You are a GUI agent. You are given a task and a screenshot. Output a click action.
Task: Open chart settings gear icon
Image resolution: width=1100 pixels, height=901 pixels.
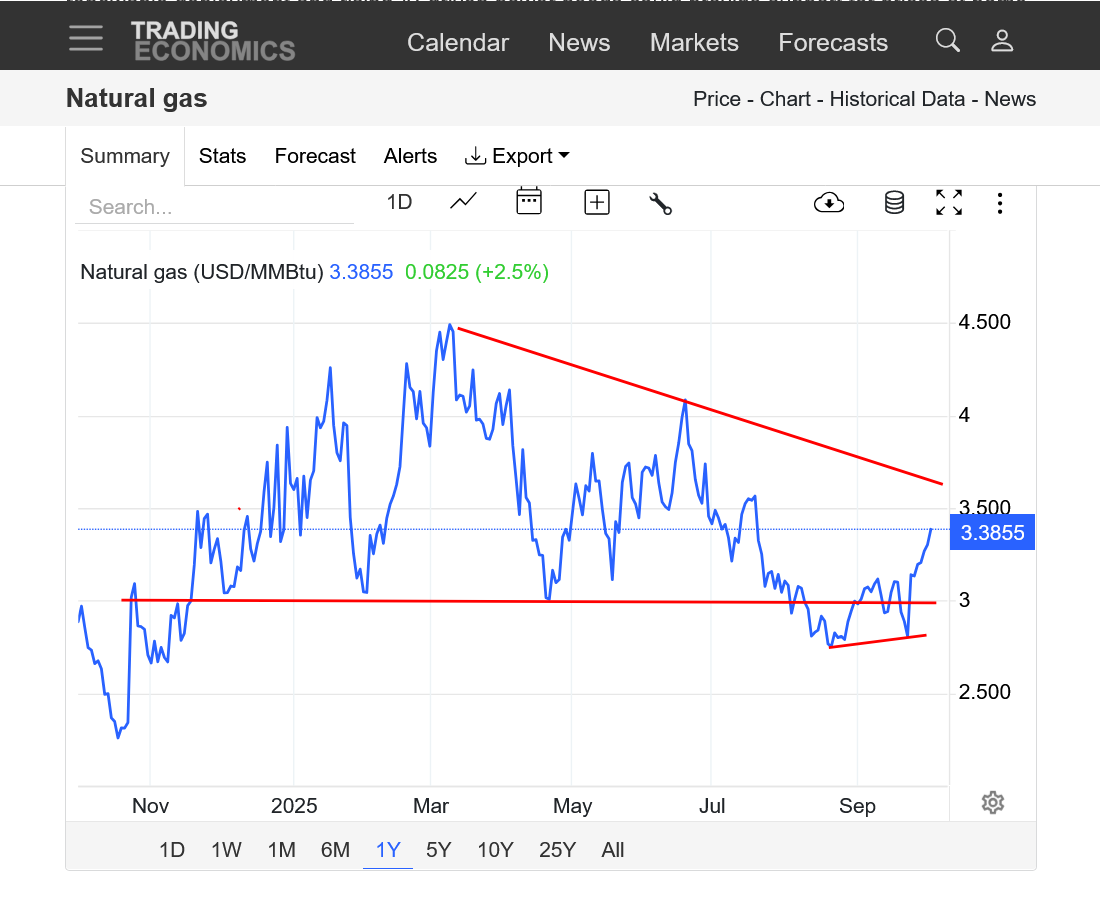[x=992, y=802]
